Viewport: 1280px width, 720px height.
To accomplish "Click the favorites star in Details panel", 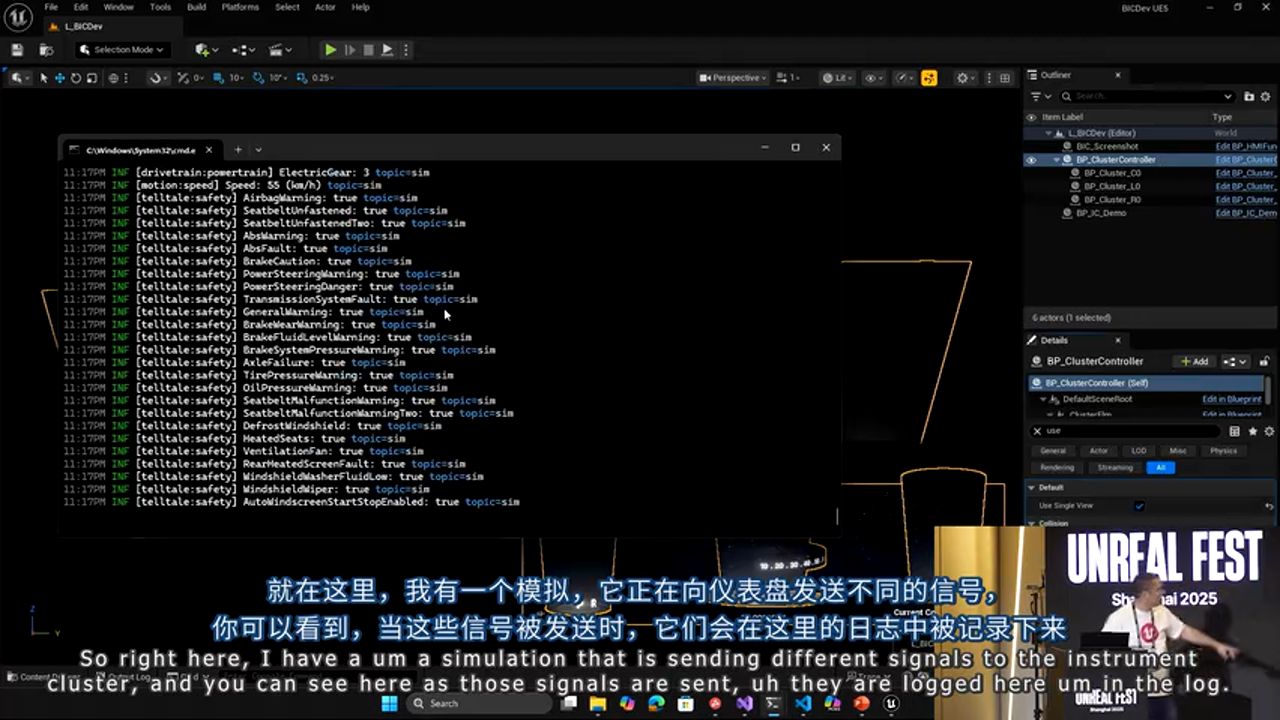I will (1252, 431).
